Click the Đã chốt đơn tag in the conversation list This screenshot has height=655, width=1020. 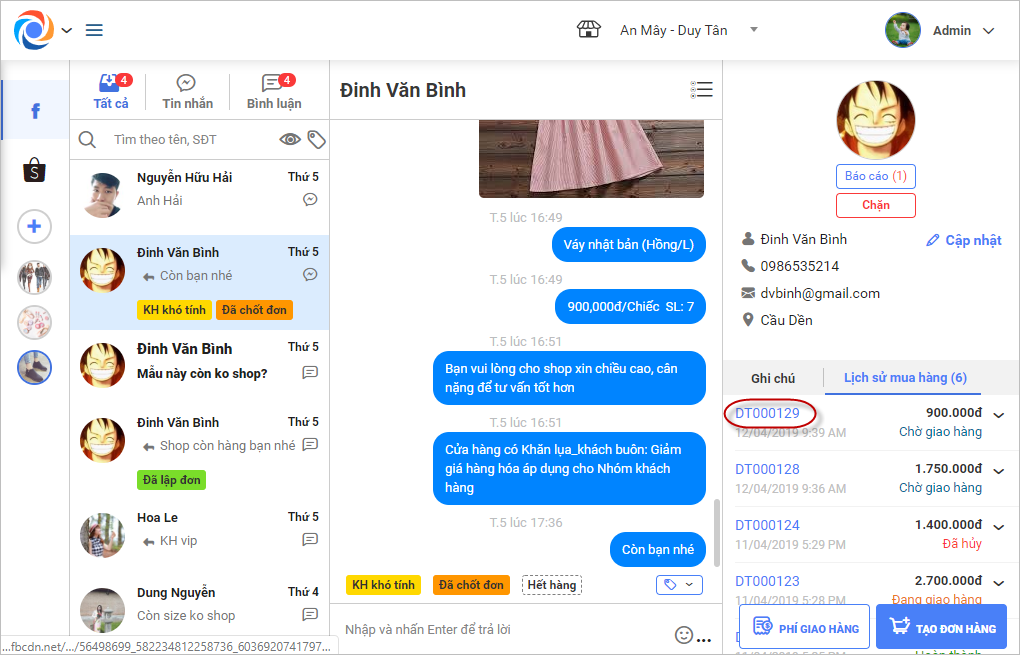pyautogui.click(x=254, y=310)
